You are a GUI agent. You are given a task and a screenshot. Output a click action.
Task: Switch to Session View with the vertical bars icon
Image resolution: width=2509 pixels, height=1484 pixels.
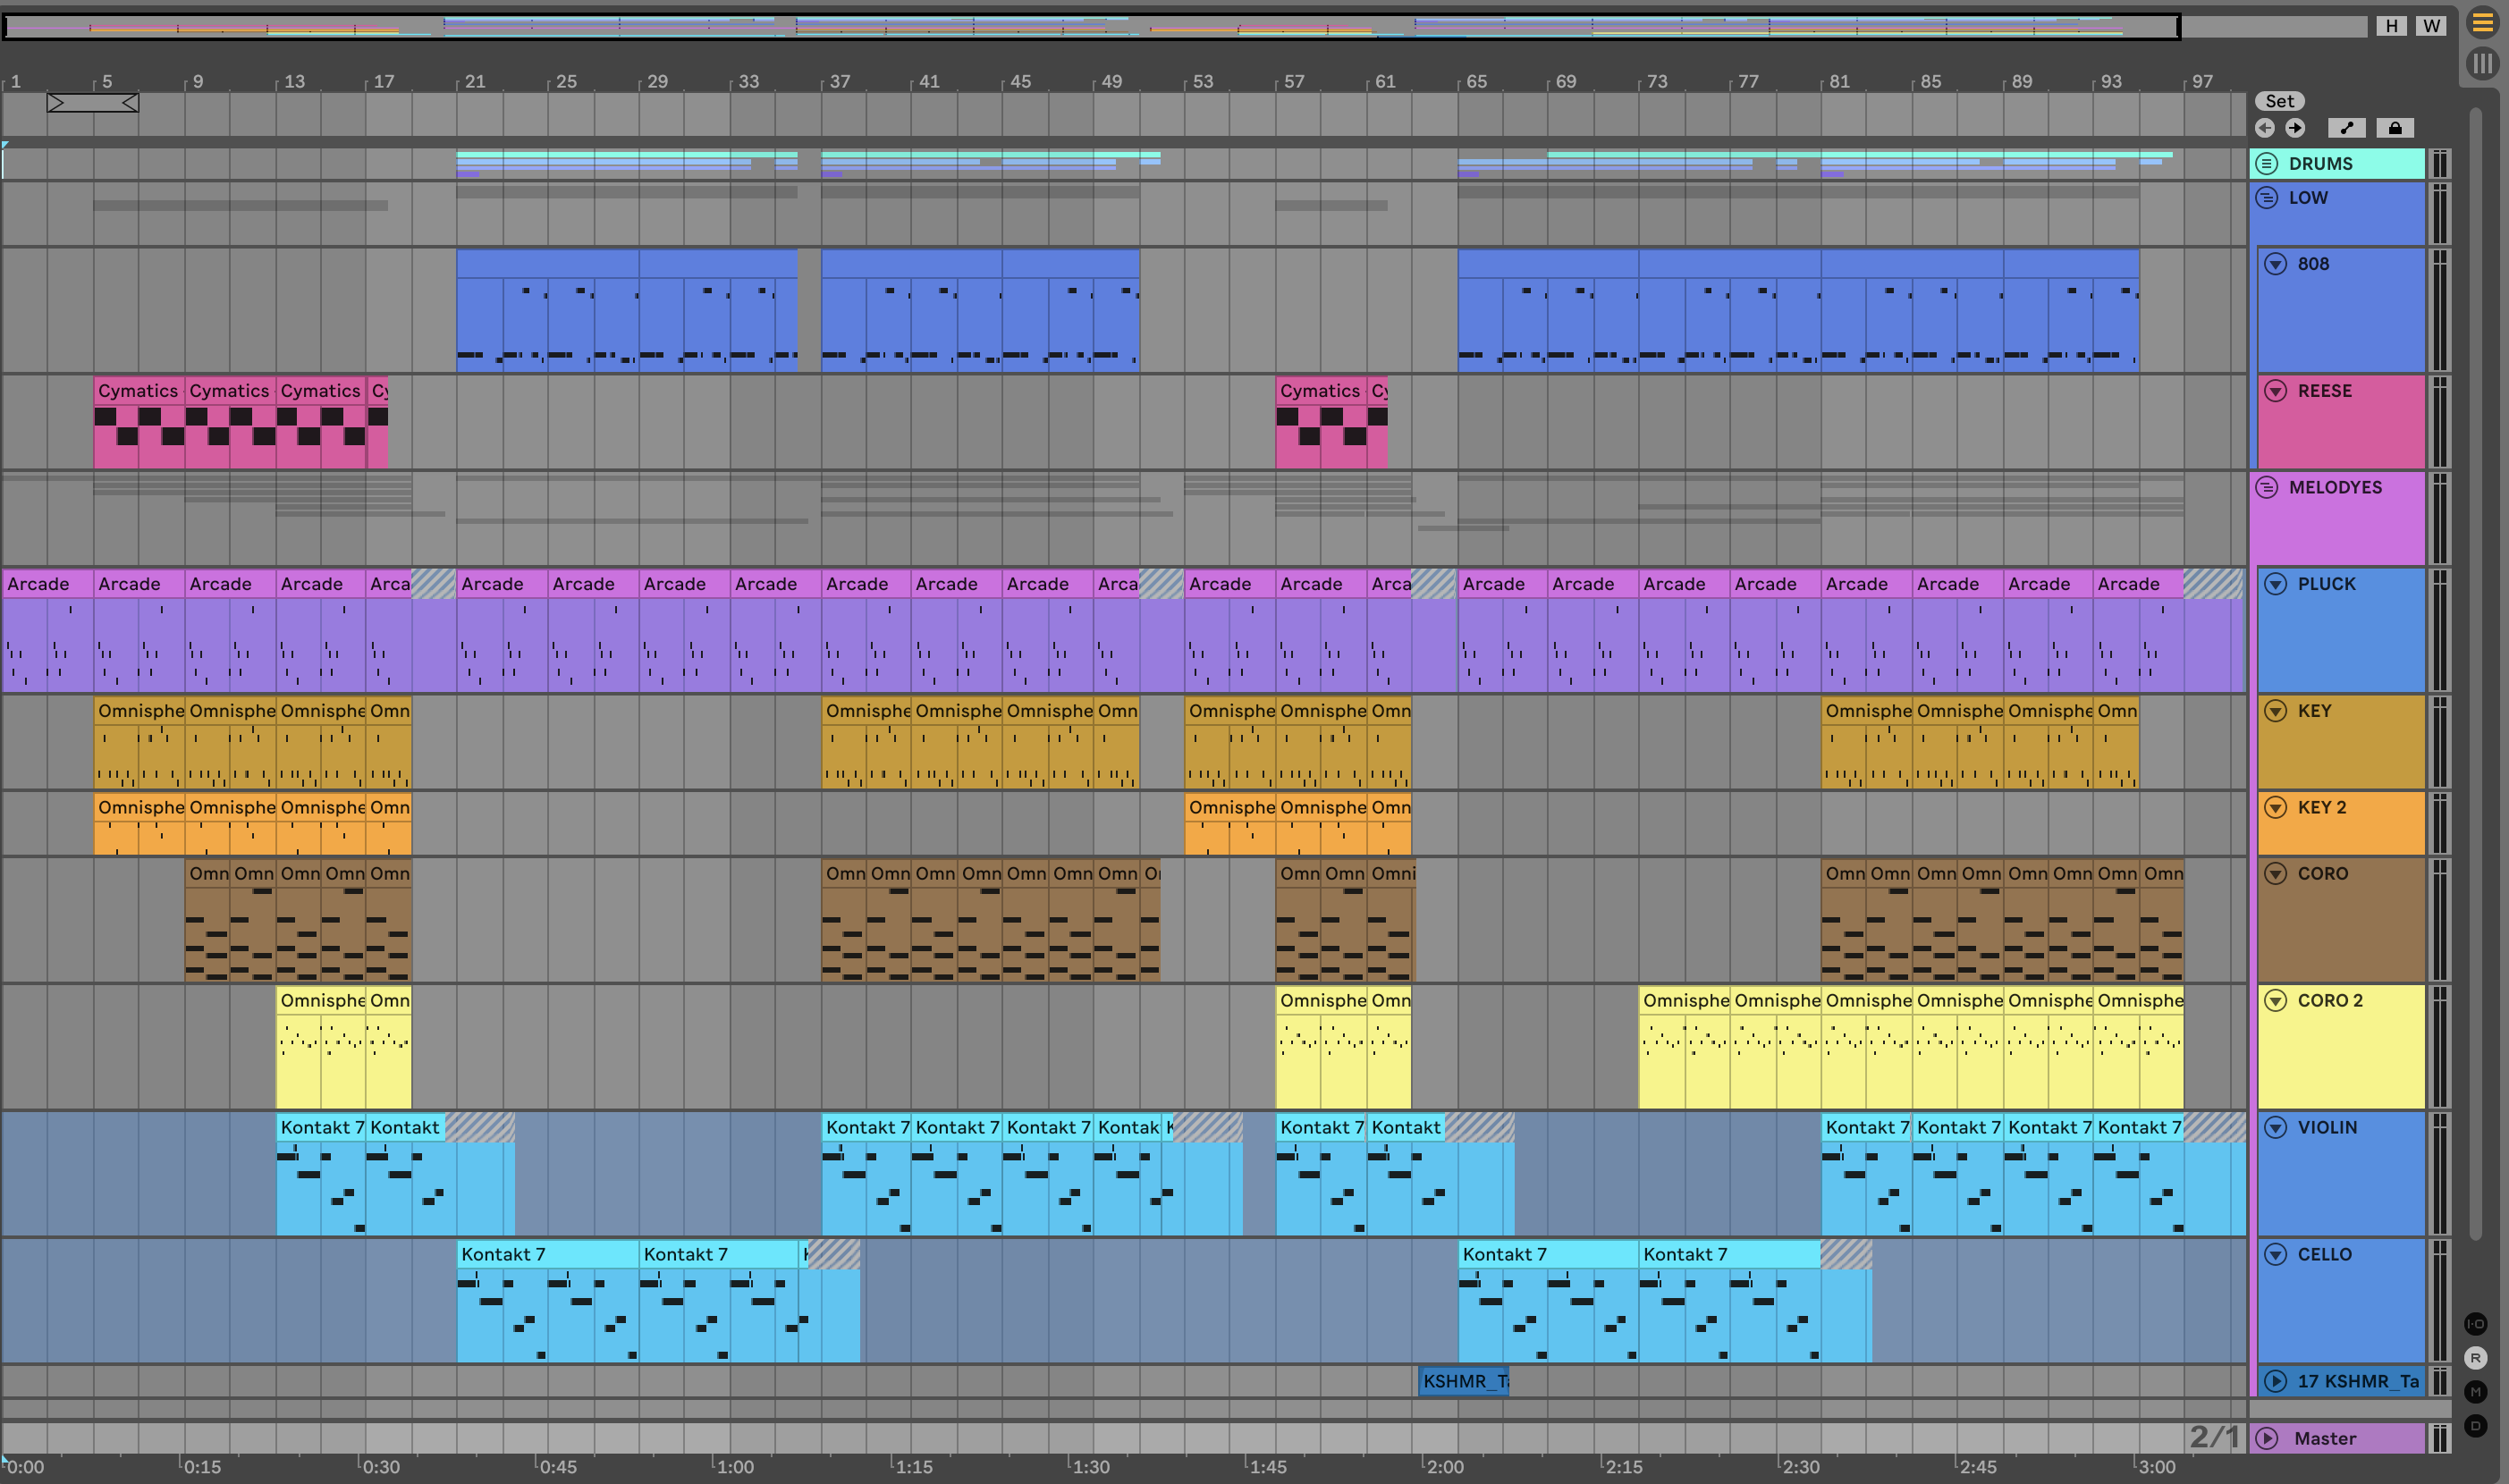[x=2483, y=64]
